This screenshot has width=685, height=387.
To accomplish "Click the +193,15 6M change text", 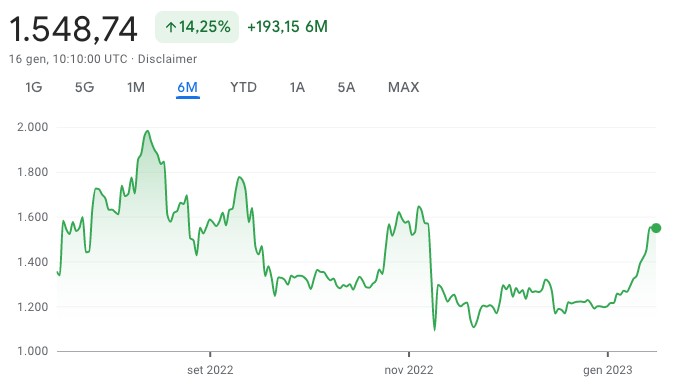I will pyautogui.click(x=287, y=27).
